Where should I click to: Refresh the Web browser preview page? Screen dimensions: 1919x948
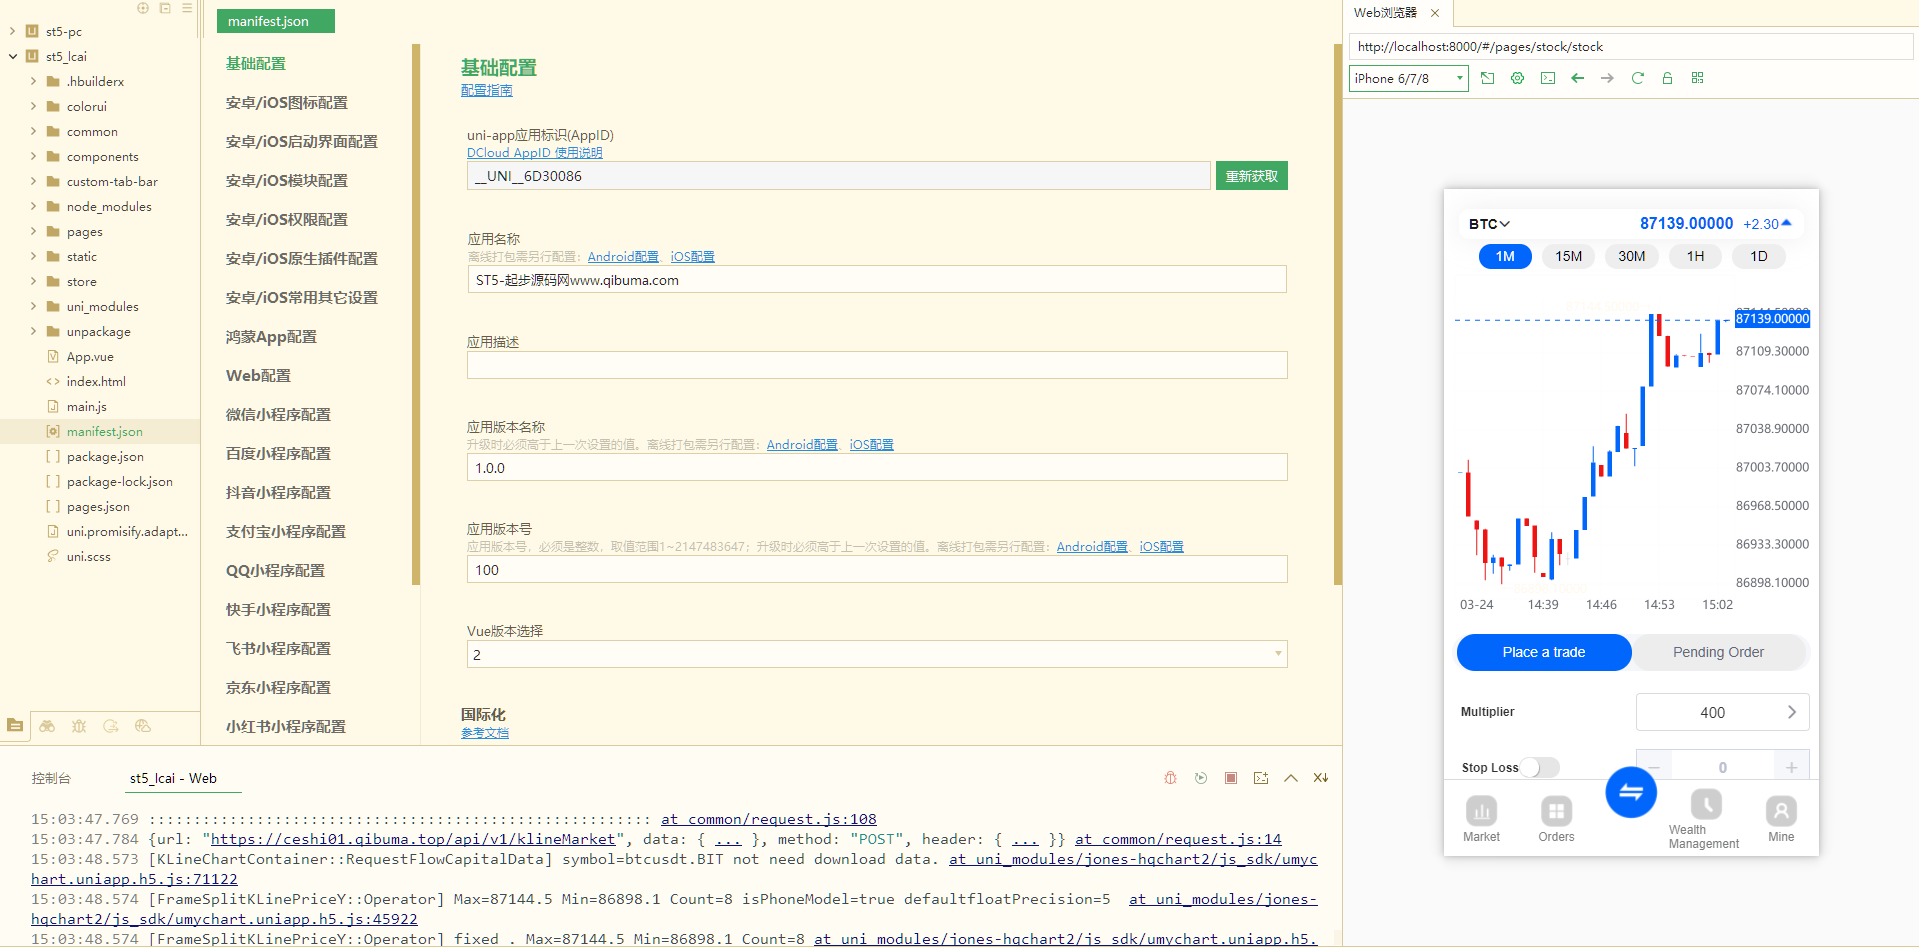click(x=1637, y=78)
